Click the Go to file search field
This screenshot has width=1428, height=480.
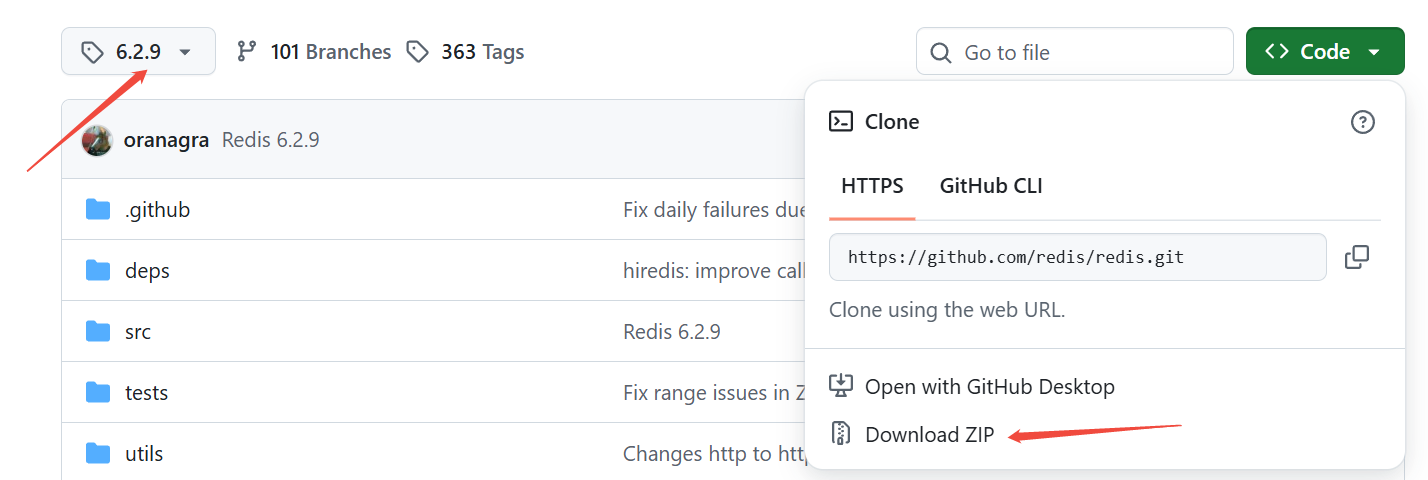pyautogui.click(x=1075, y=52)
